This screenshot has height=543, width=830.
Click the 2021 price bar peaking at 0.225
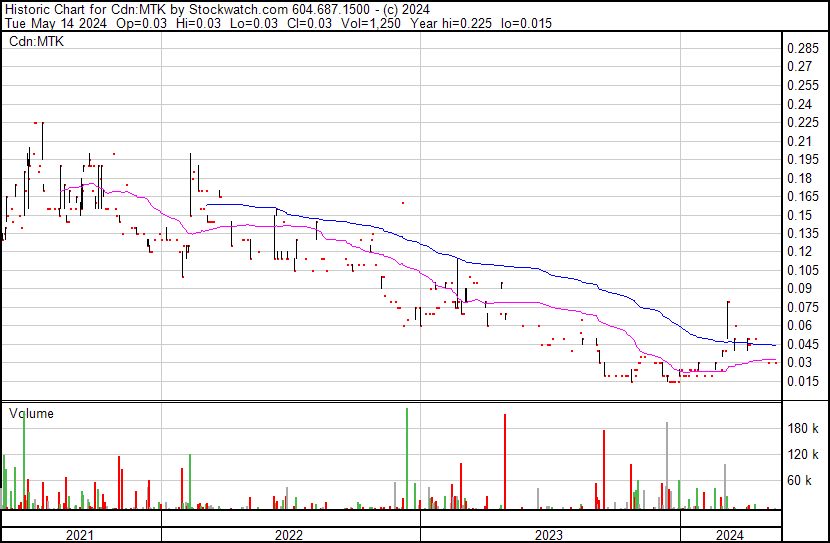point(42,141)
